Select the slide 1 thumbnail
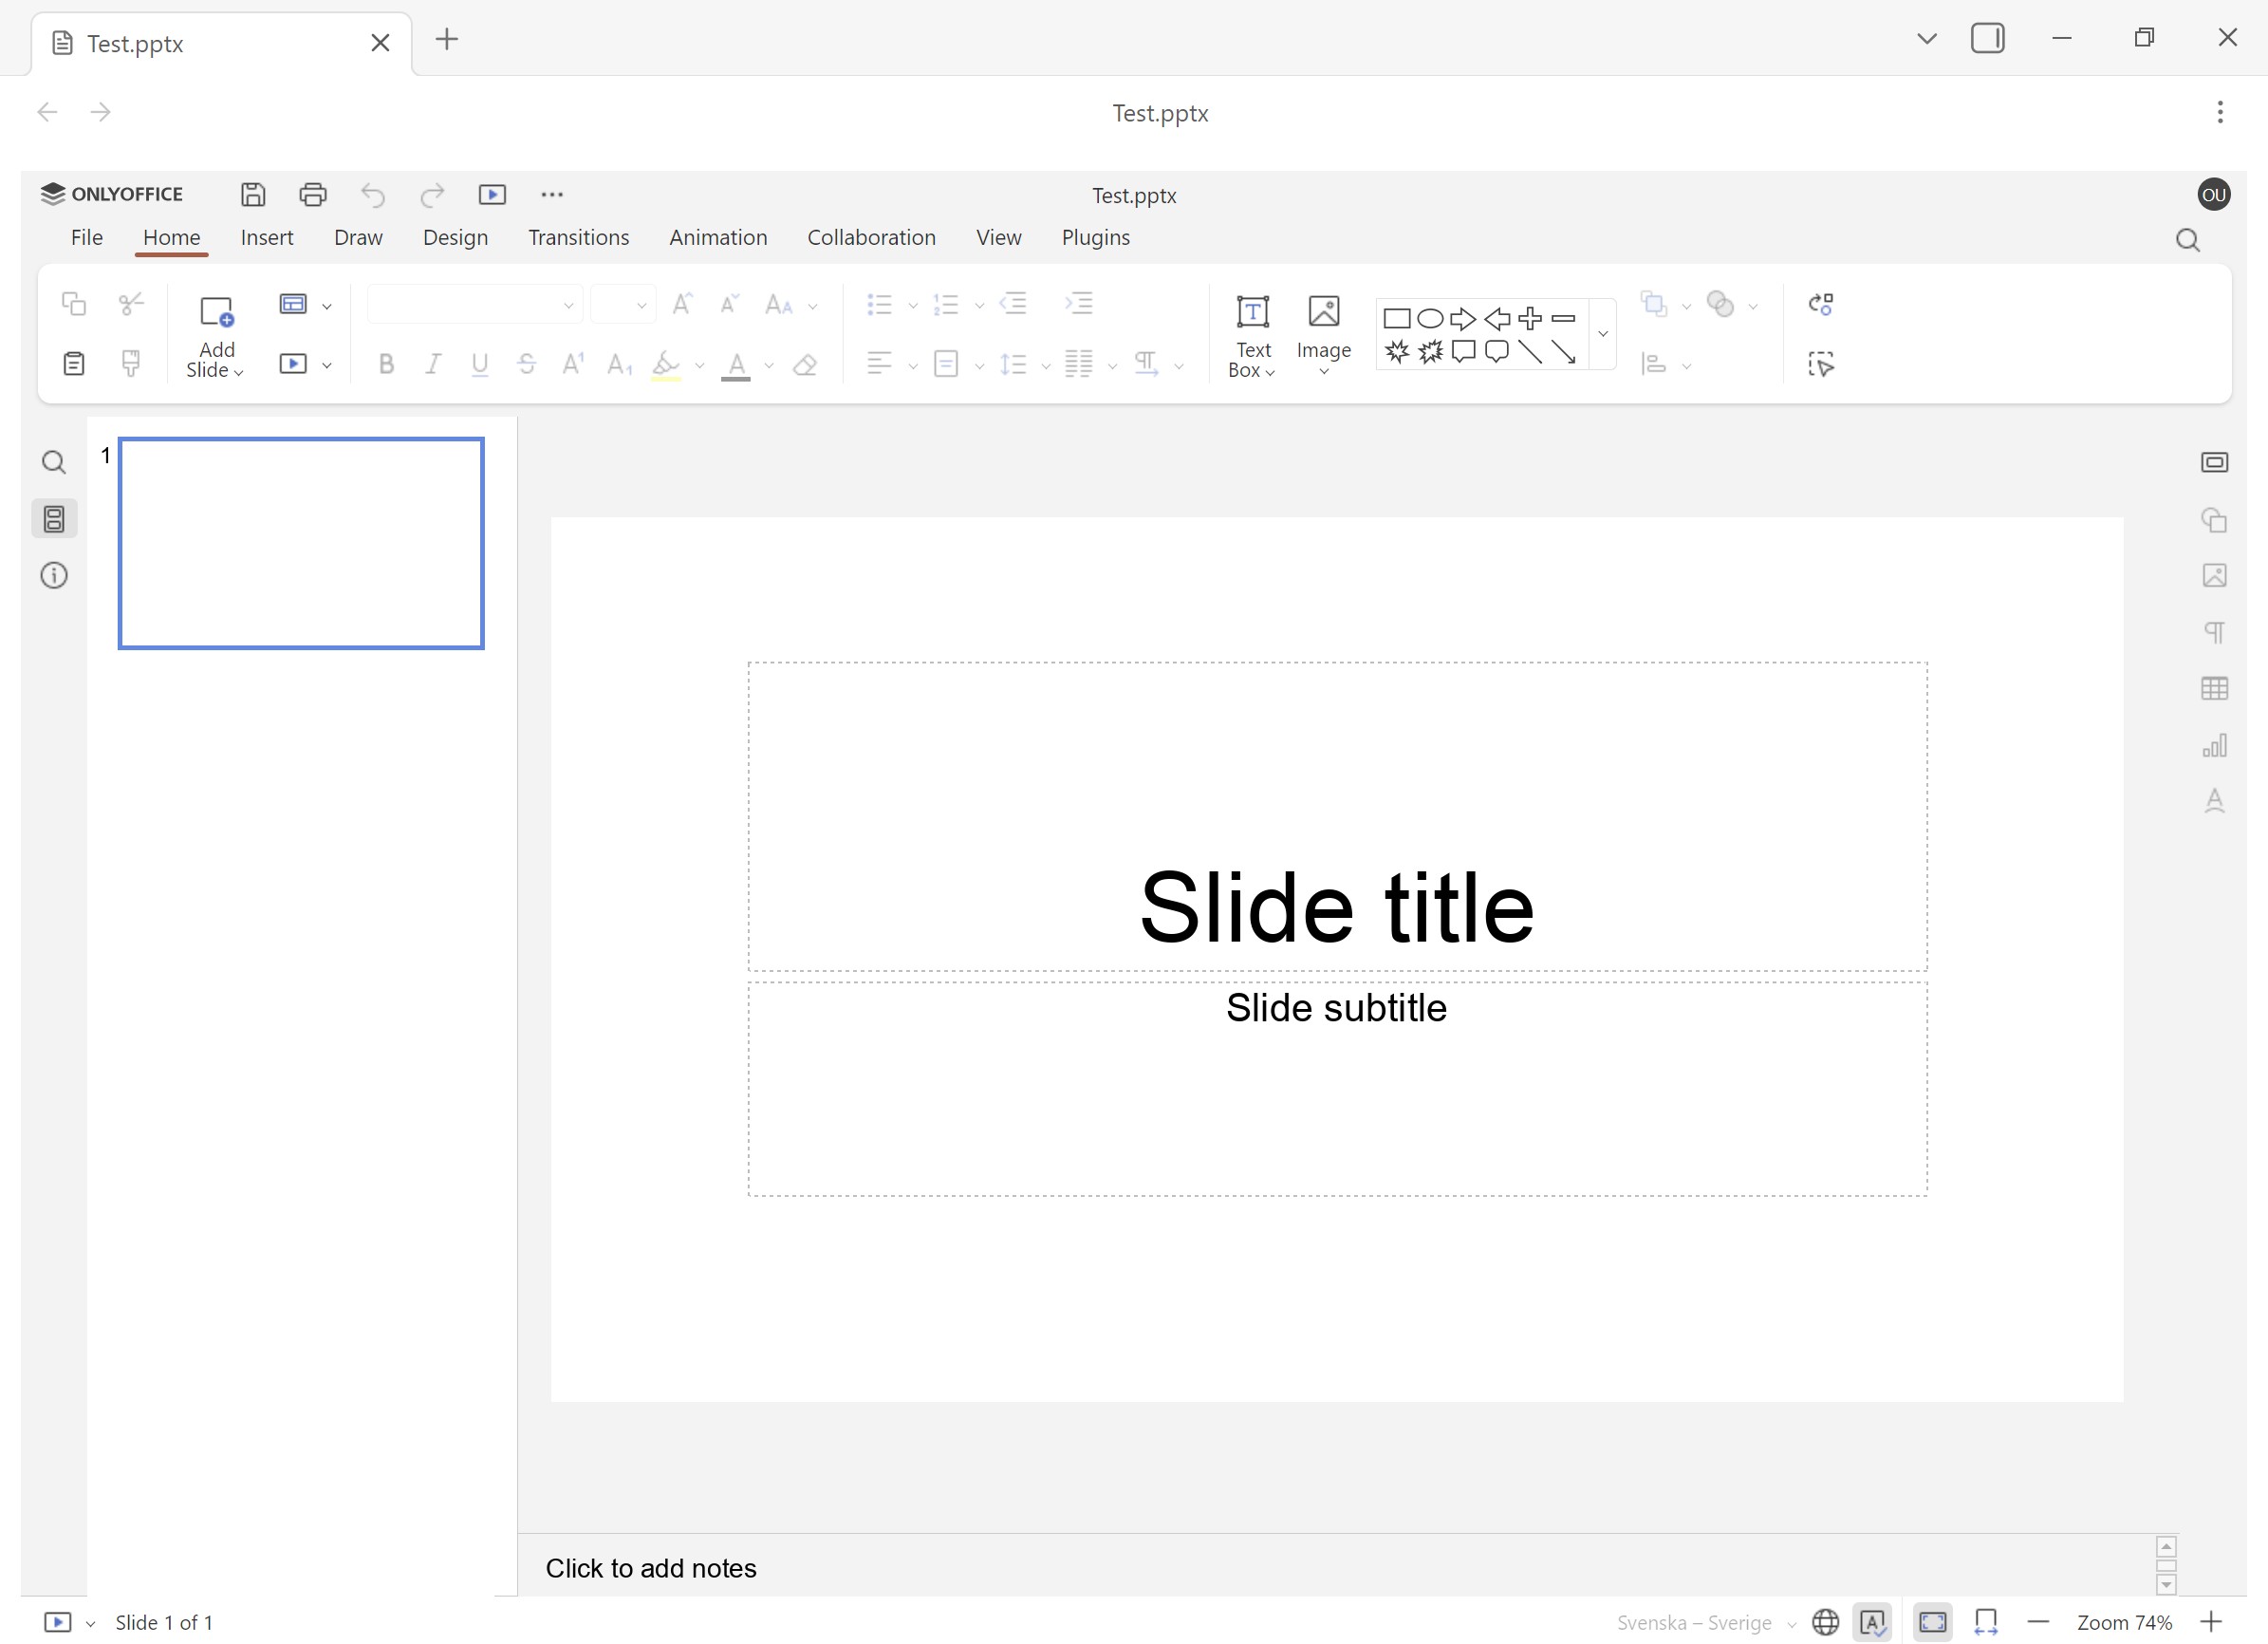 click(x=301, y=543)
